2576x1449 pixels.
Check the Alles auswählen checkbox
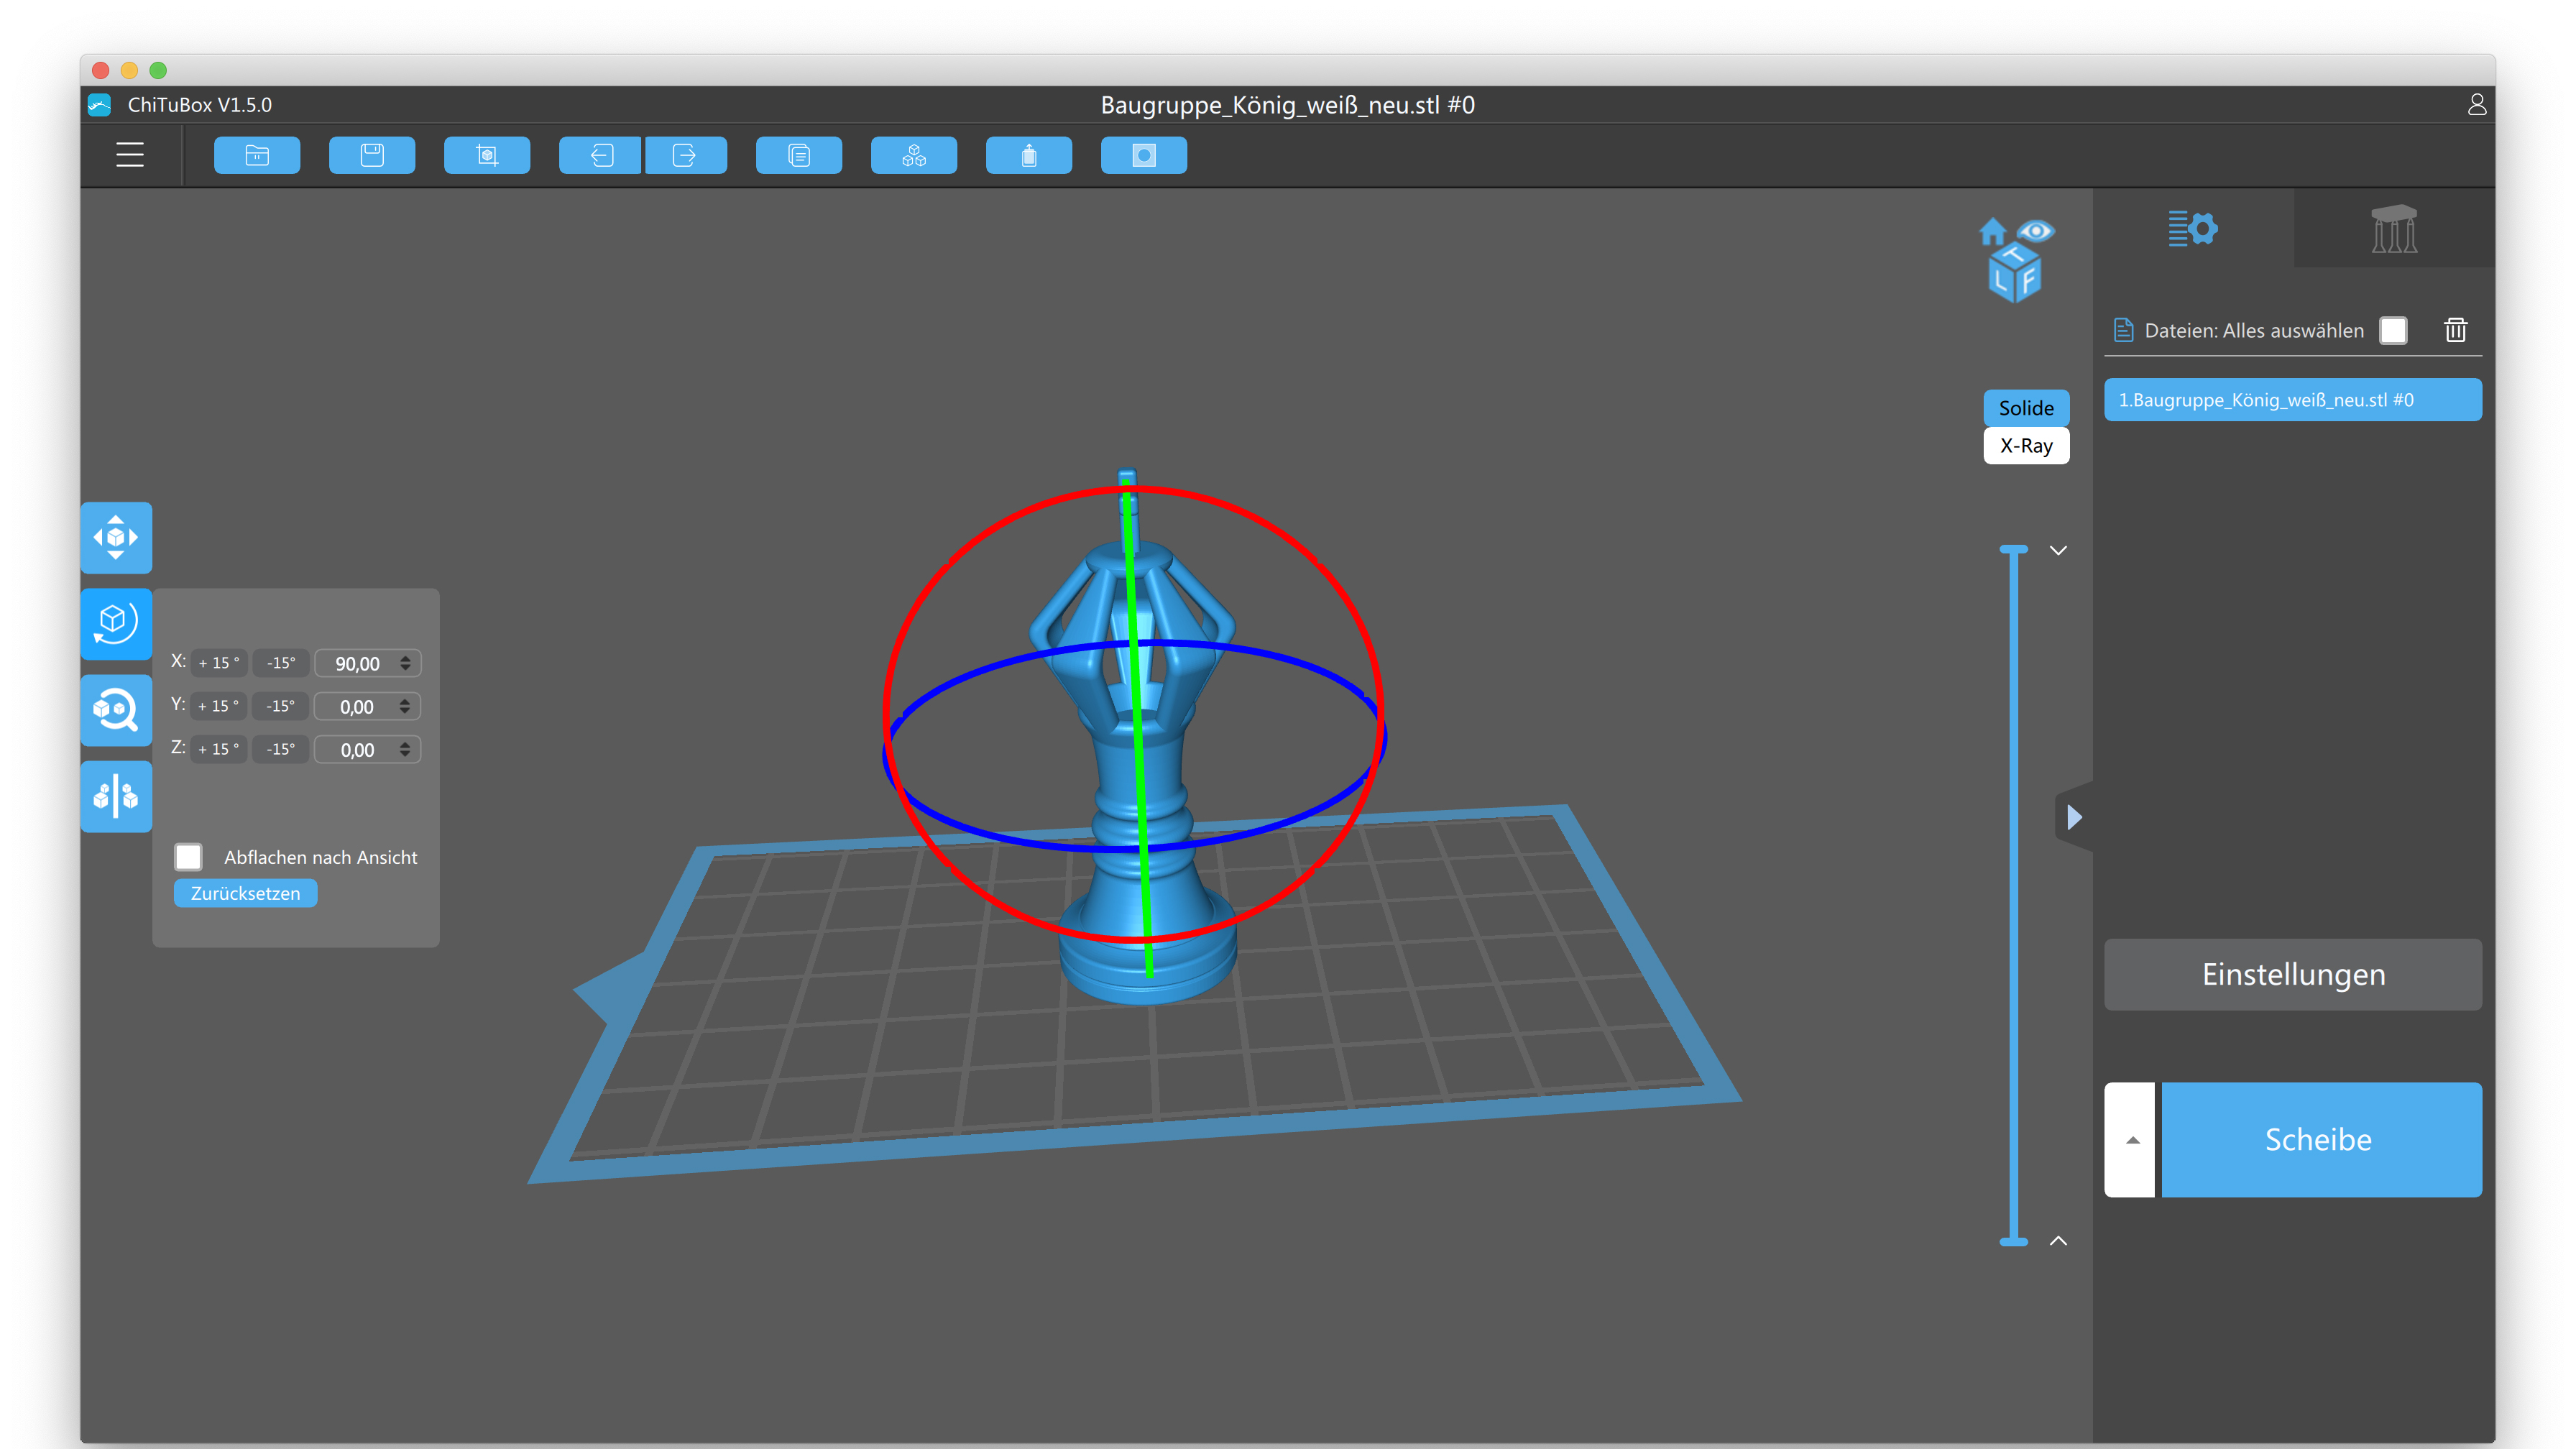(2393, 330)
